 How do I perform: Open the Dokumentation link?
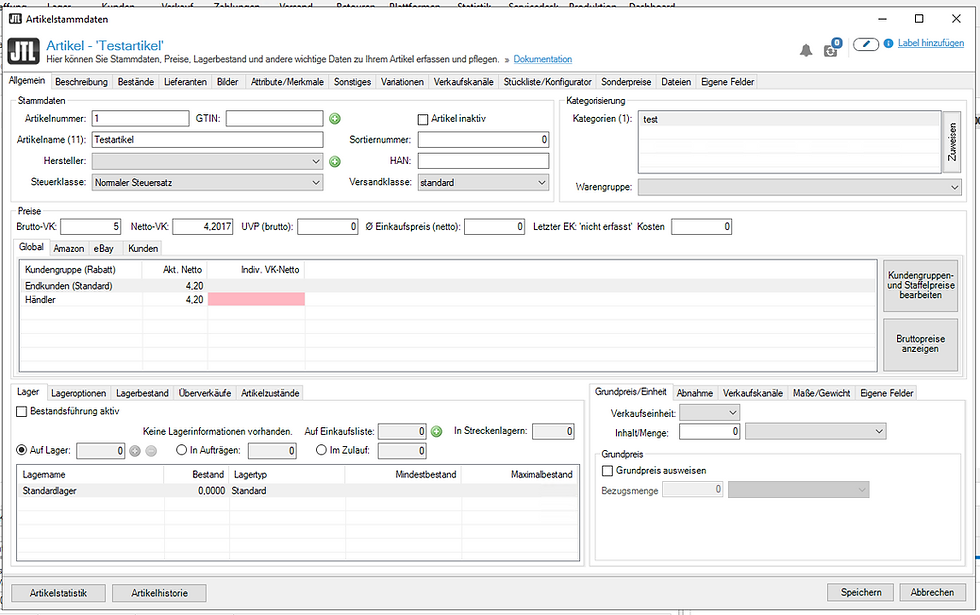coord(542,59)
